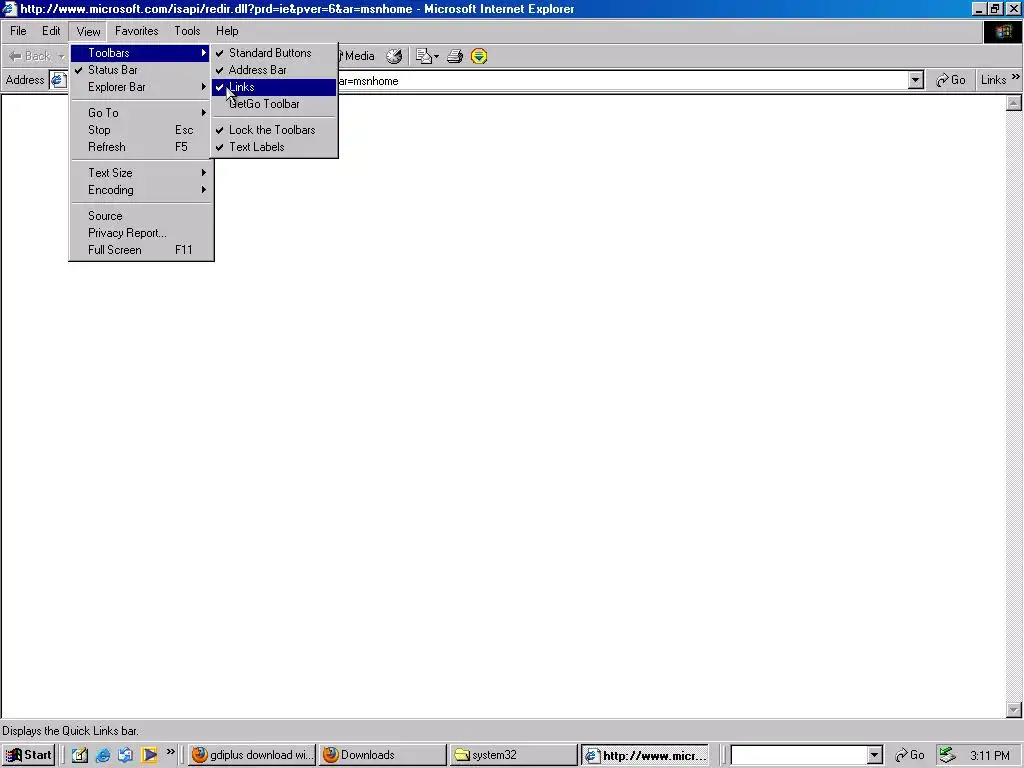Click the Internet Explorer title bar icon

click(9, 9)
